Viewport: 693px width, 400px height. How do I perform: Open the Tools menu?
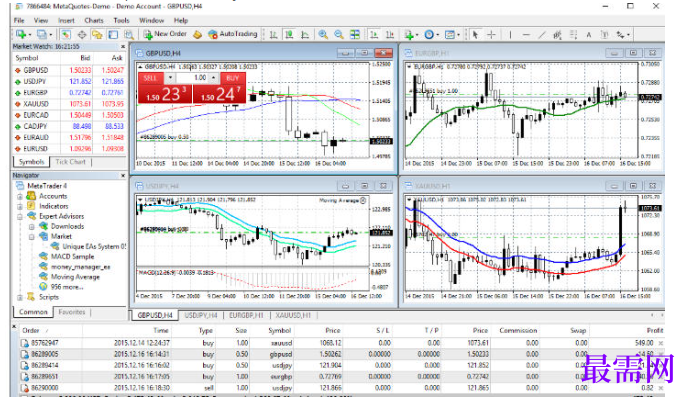tap(121, 20)
